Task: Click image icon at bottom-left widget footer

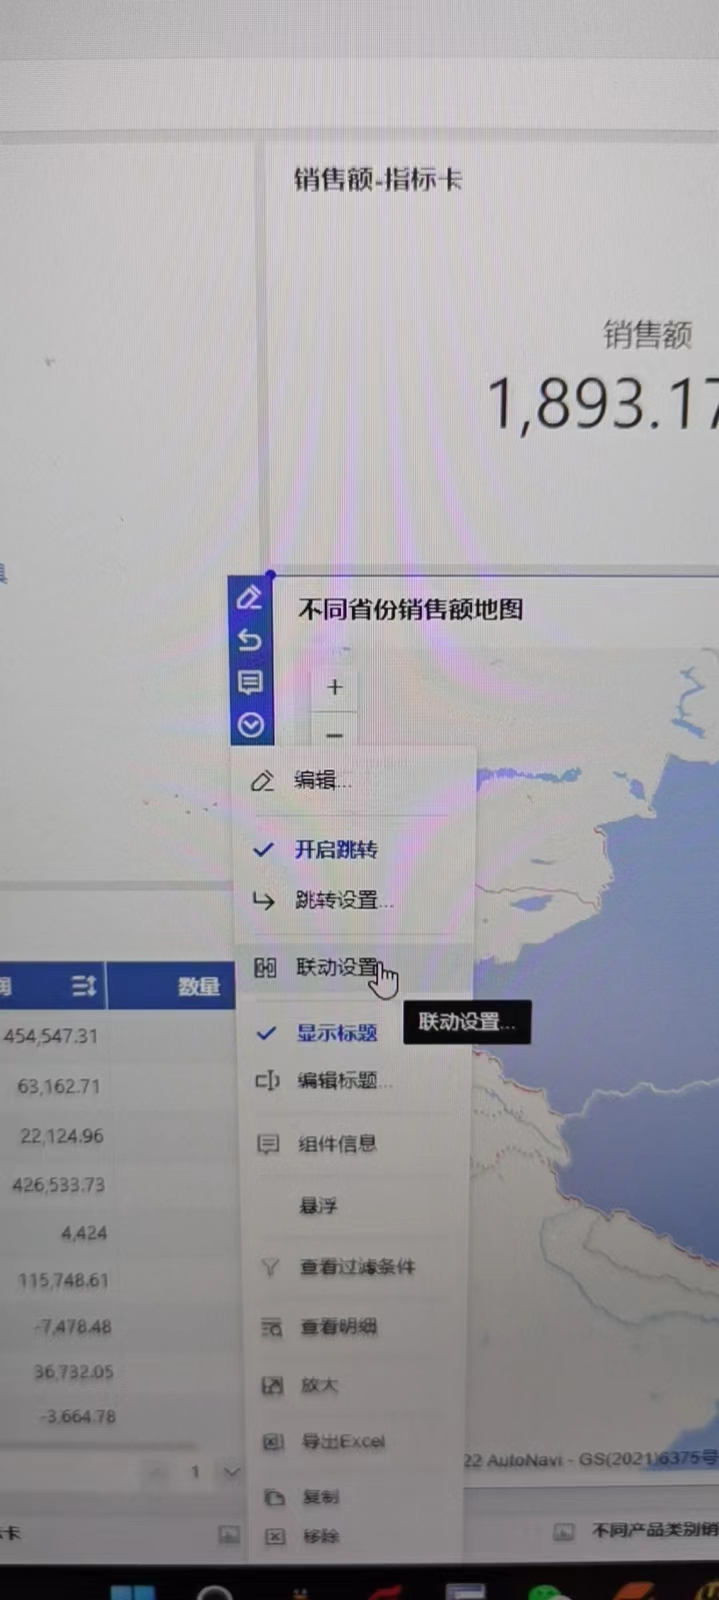Action: coord(229,1534)
